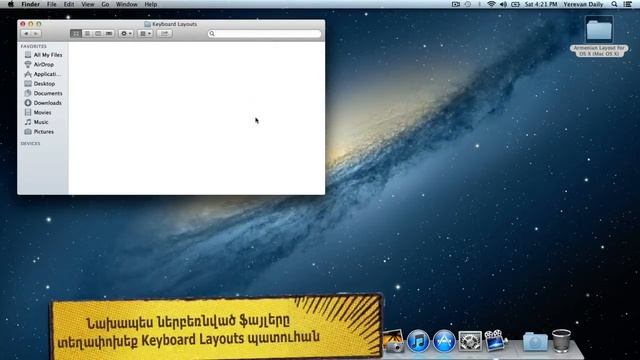Open Notification Center list icon
Image resolution: width=640 pixels, height=360 pixels.
pyautogui.click(x=628, y=4)
